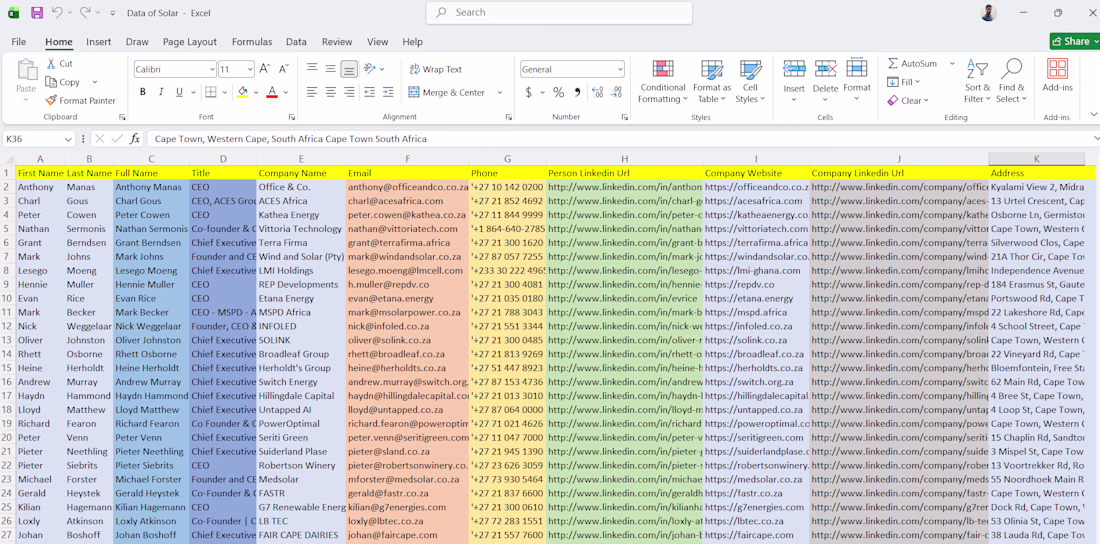Toggle Wrap Text on
This screenshot has height=544, width=1100.
coord(435,69)
